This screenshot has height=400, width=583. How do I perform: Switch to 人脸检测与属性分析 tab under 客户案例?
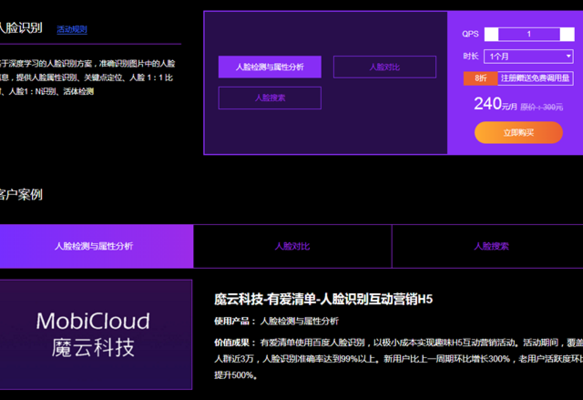(x=94, y=246)
